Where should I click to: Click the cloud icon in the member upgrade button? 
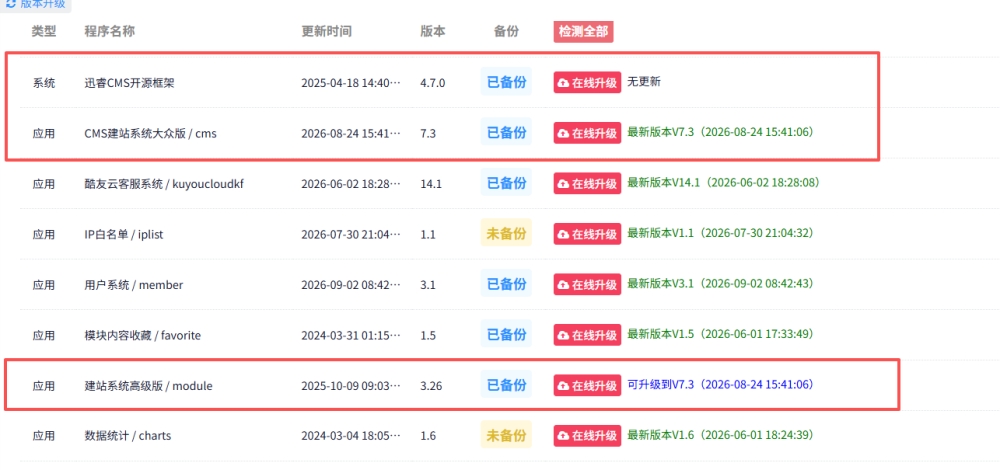pyautogui.click(x=564, y=285)
